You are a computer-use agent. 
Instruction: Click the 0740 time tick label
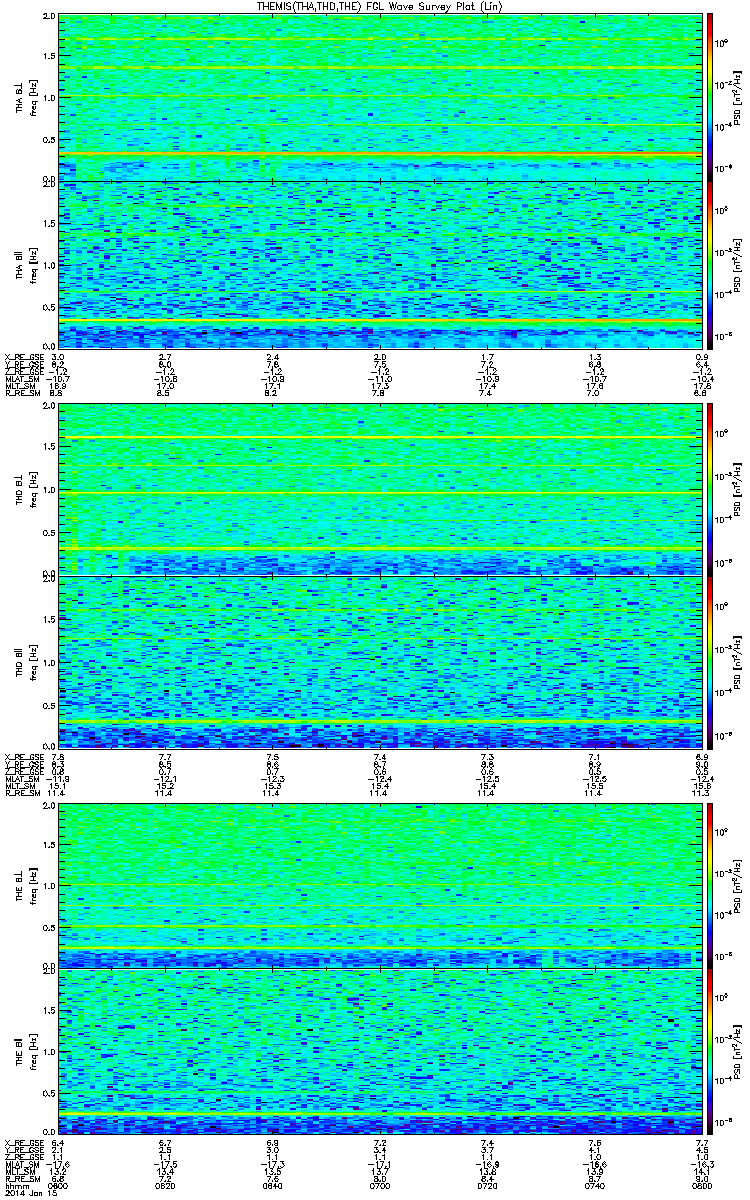(x=594, y=1185)
